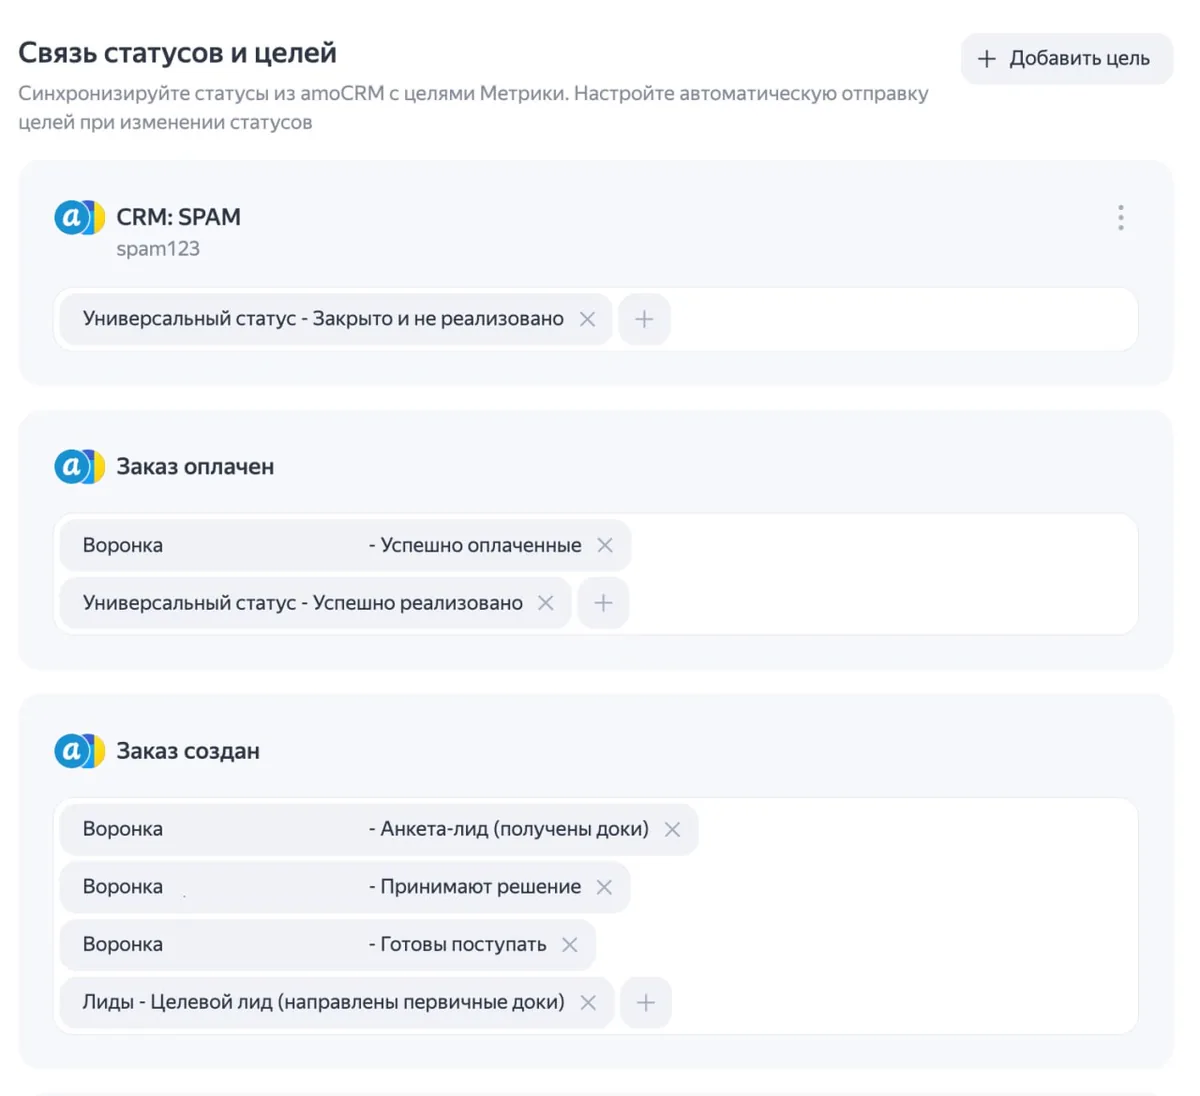This screenshot has width=1200, height=1096.
Task: Click the amoCRM logo beside Заказ оплачен
Action: pyautogui.click(x=80, y=466)
